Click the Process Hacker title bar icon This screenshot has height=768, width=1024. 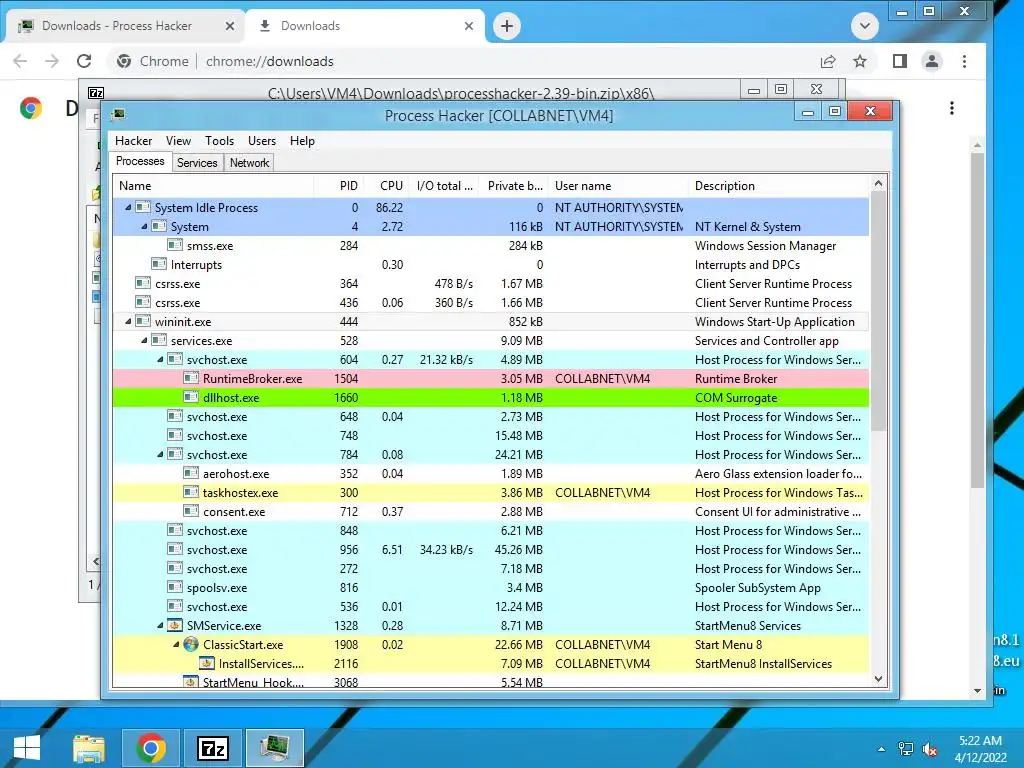pos(118,115)
